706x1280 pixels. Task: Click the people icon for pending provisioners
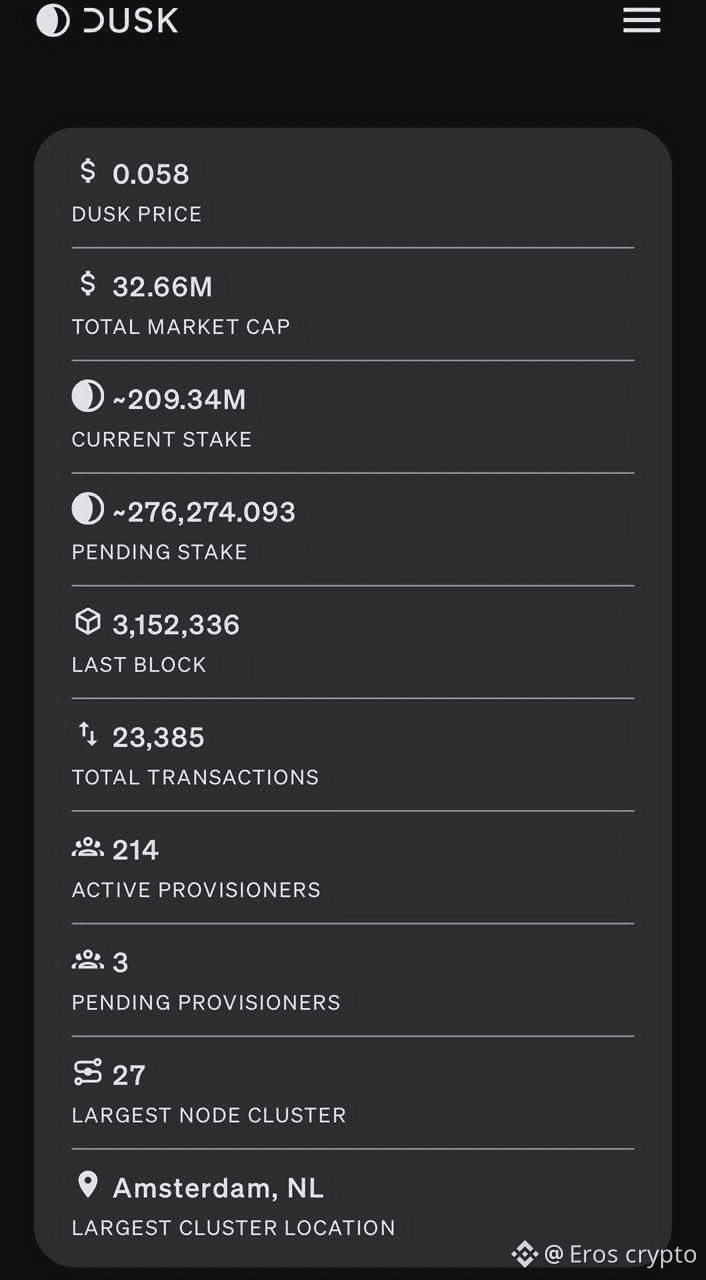click(x=88, y=962)
